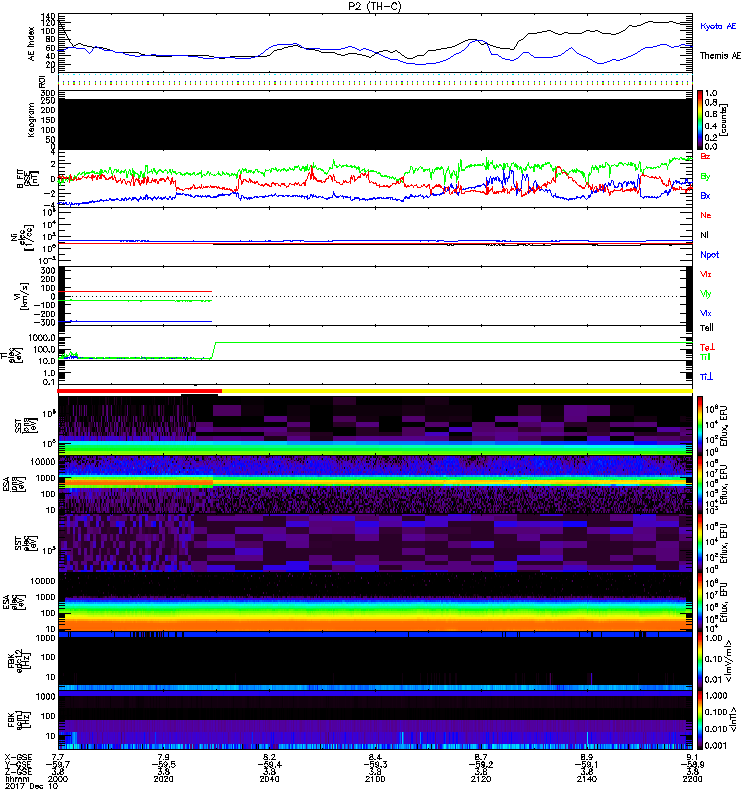Screen dimensions: 750x800
Task: Click the green By legend label
Action: [706, 177]
